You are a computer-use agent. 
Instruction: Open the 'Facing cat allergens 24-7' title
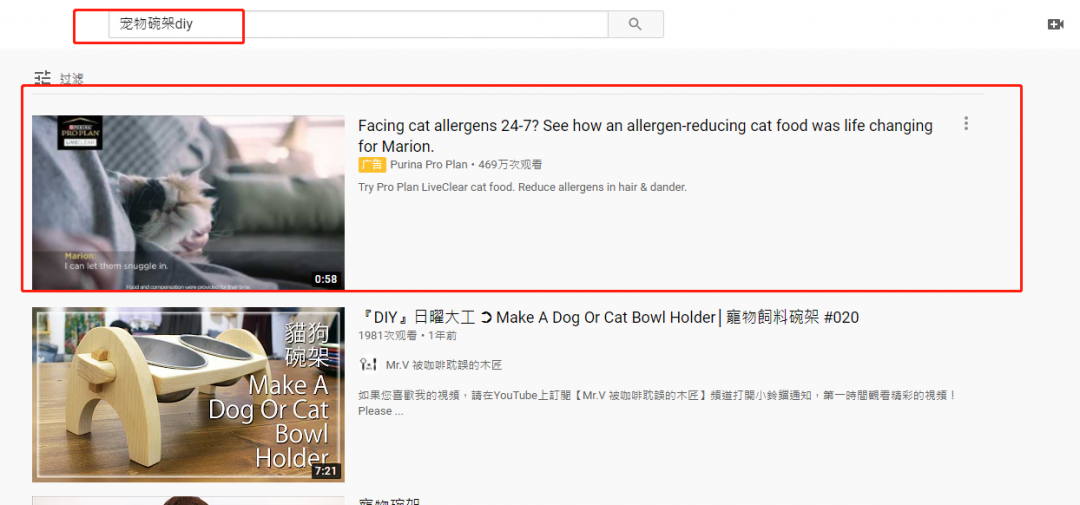point(645,136)
